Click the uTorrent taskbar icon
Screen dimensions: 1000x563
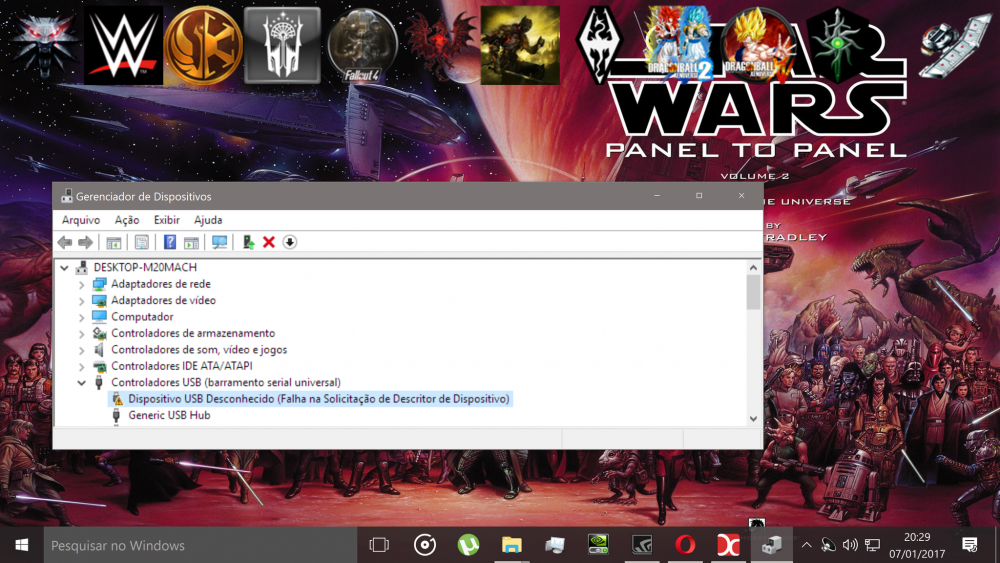(468, 545)
